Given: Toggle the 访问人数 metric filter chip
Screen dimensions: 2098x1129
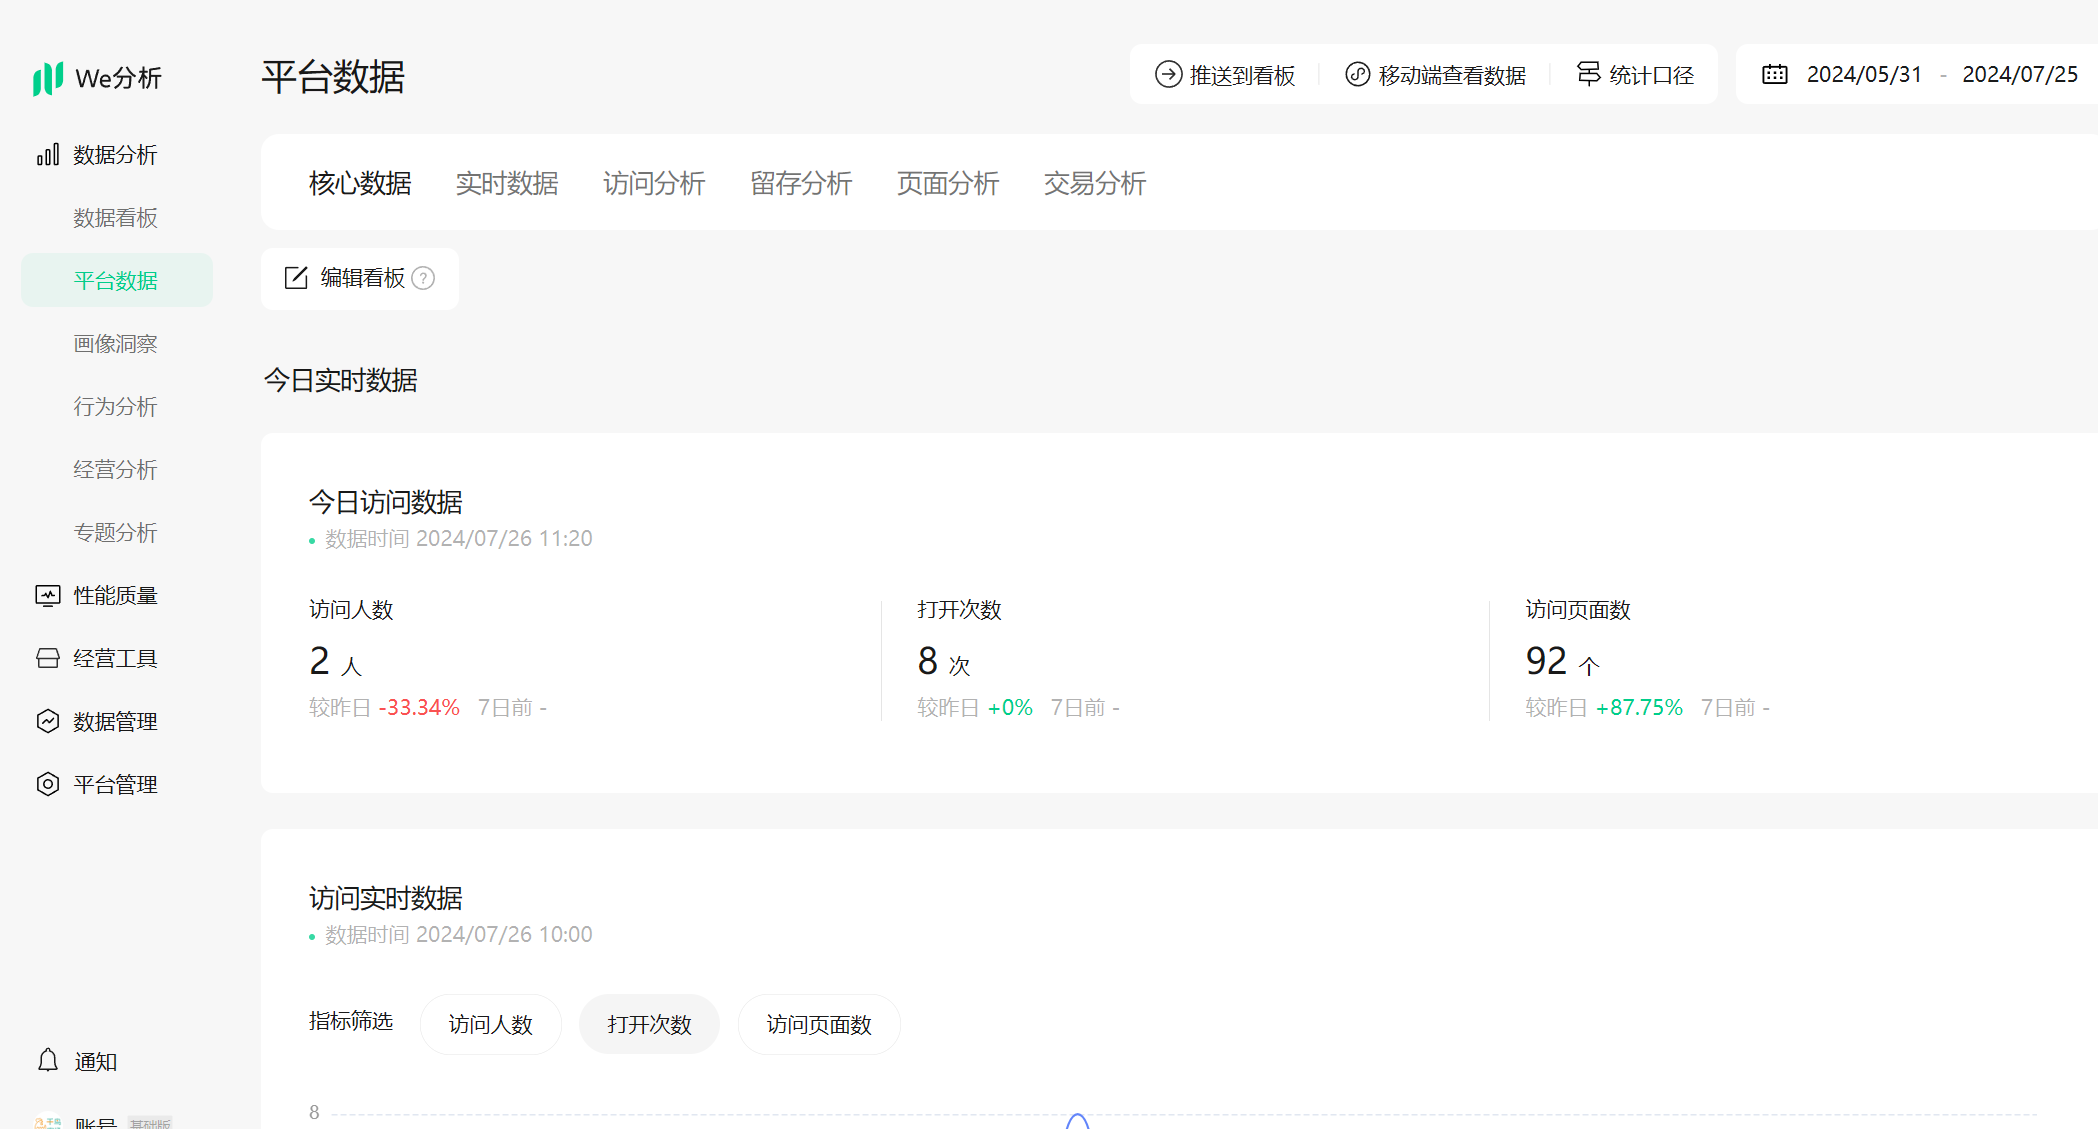Looking at the screenshot, I should (x=490, y=1025).
